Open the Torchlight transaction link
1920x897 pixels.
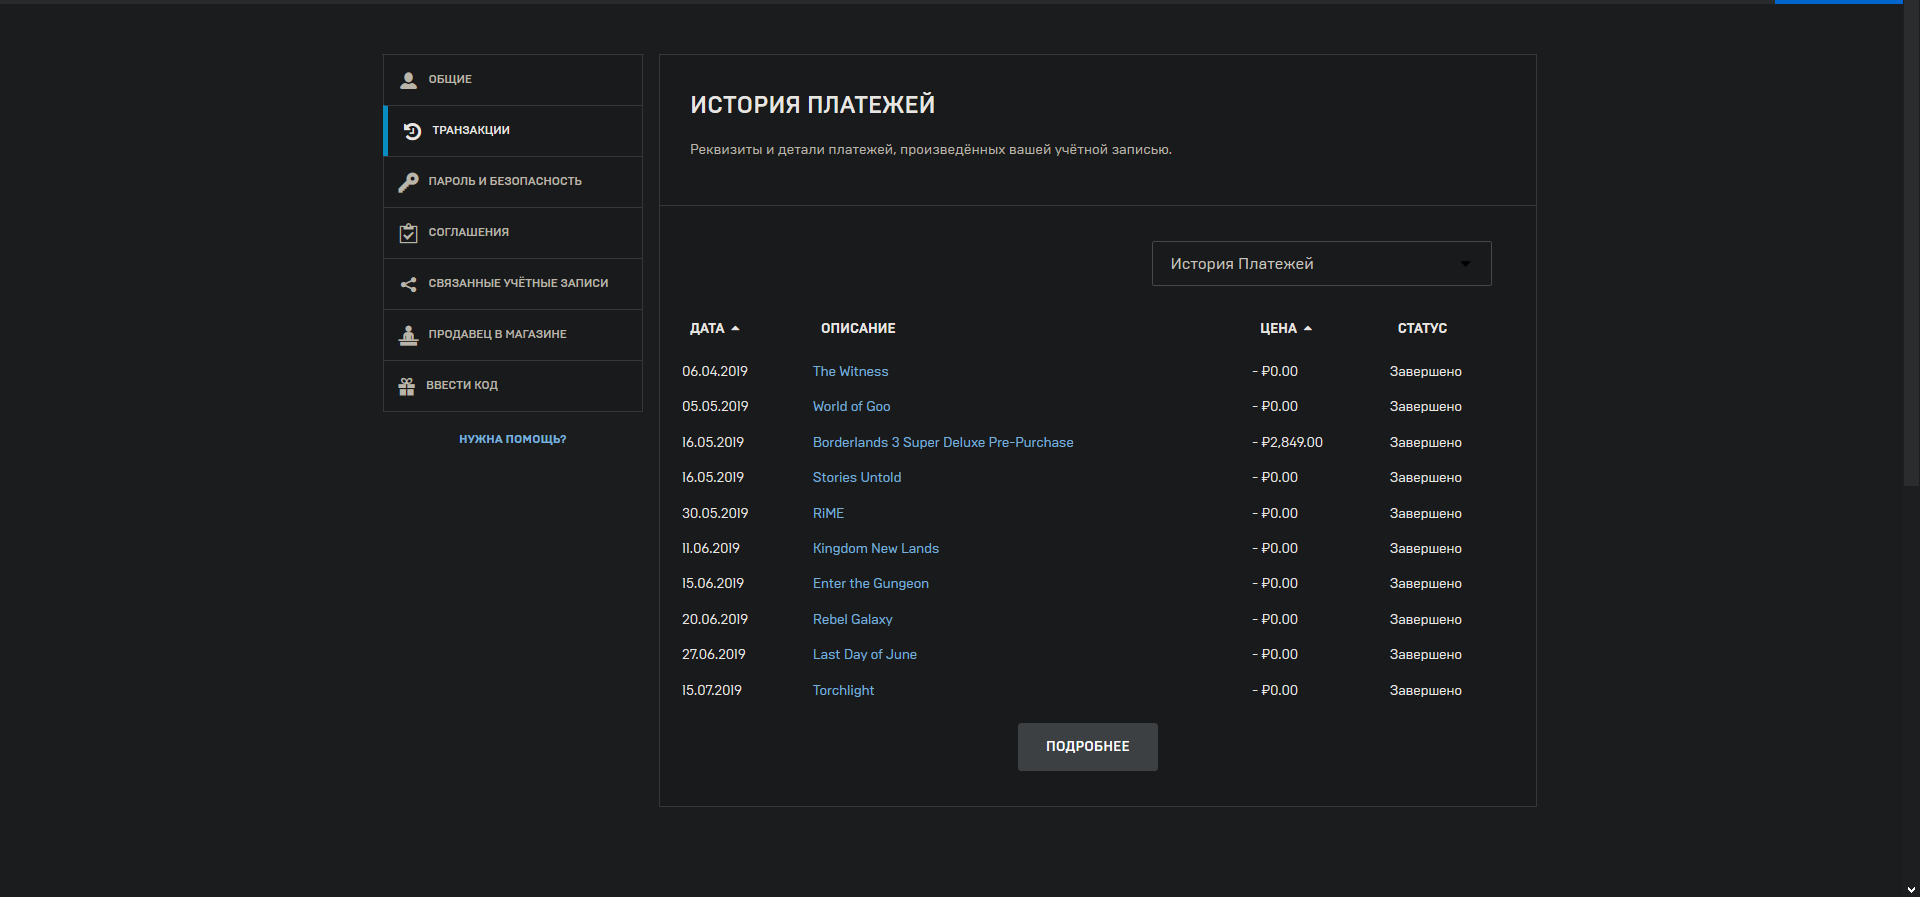(x=843, y=690)
